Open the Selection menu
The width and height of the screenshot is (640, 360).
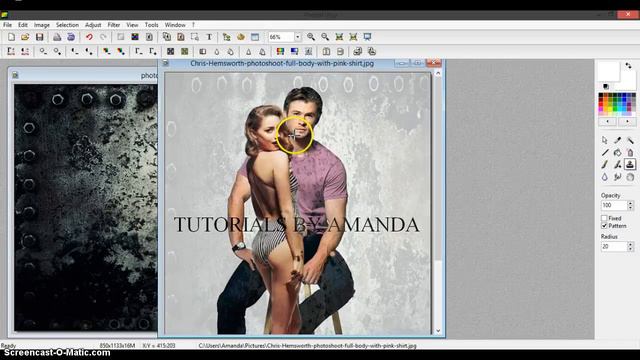(67, 25)
